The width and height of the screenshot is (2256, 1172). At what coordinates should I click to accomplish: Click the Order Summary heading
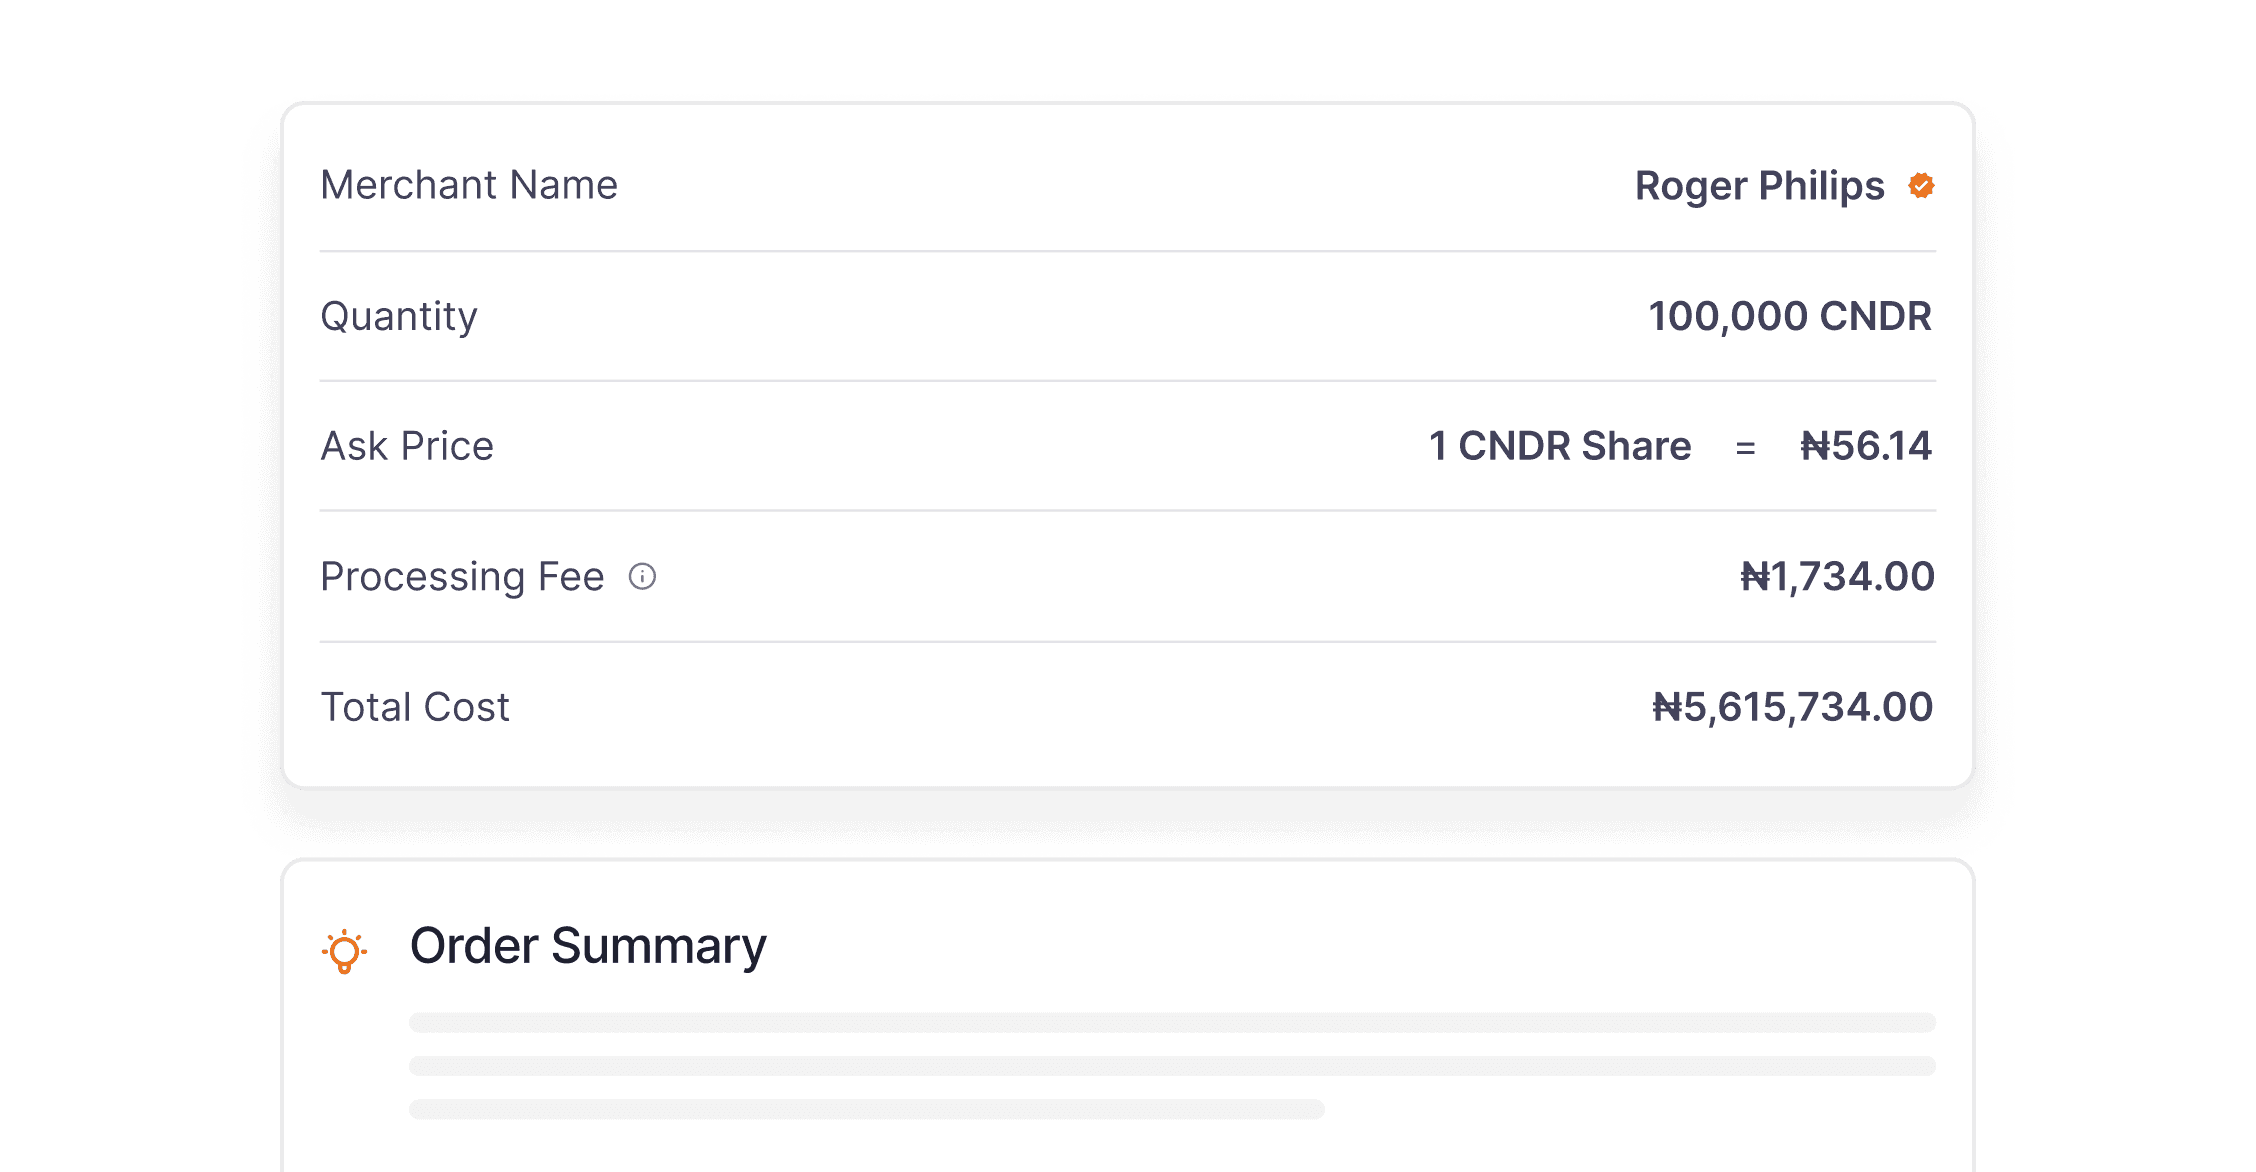pyautogui.click(x=588, y=946)
